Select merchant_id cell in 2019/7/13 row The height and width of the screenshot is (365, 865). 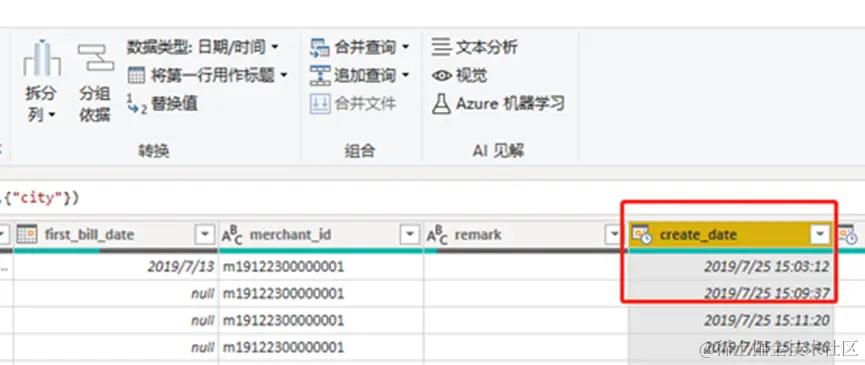[x=321, y=267]
